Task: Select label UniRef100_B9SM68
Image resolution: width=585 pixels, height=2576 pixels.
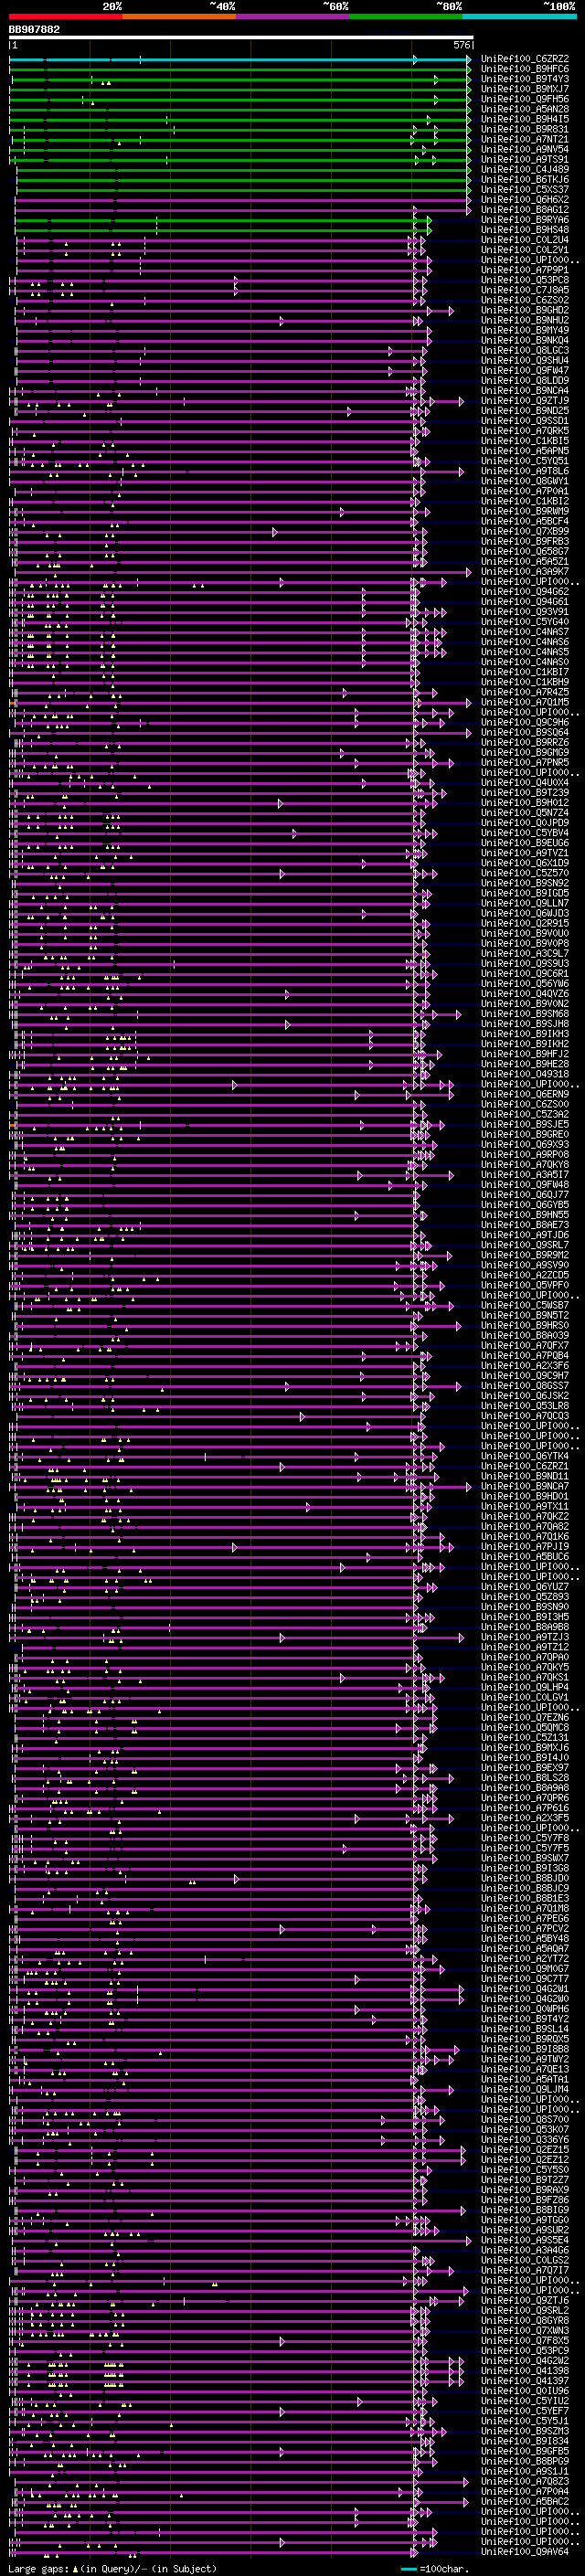Action: [x=525, y=1014]
